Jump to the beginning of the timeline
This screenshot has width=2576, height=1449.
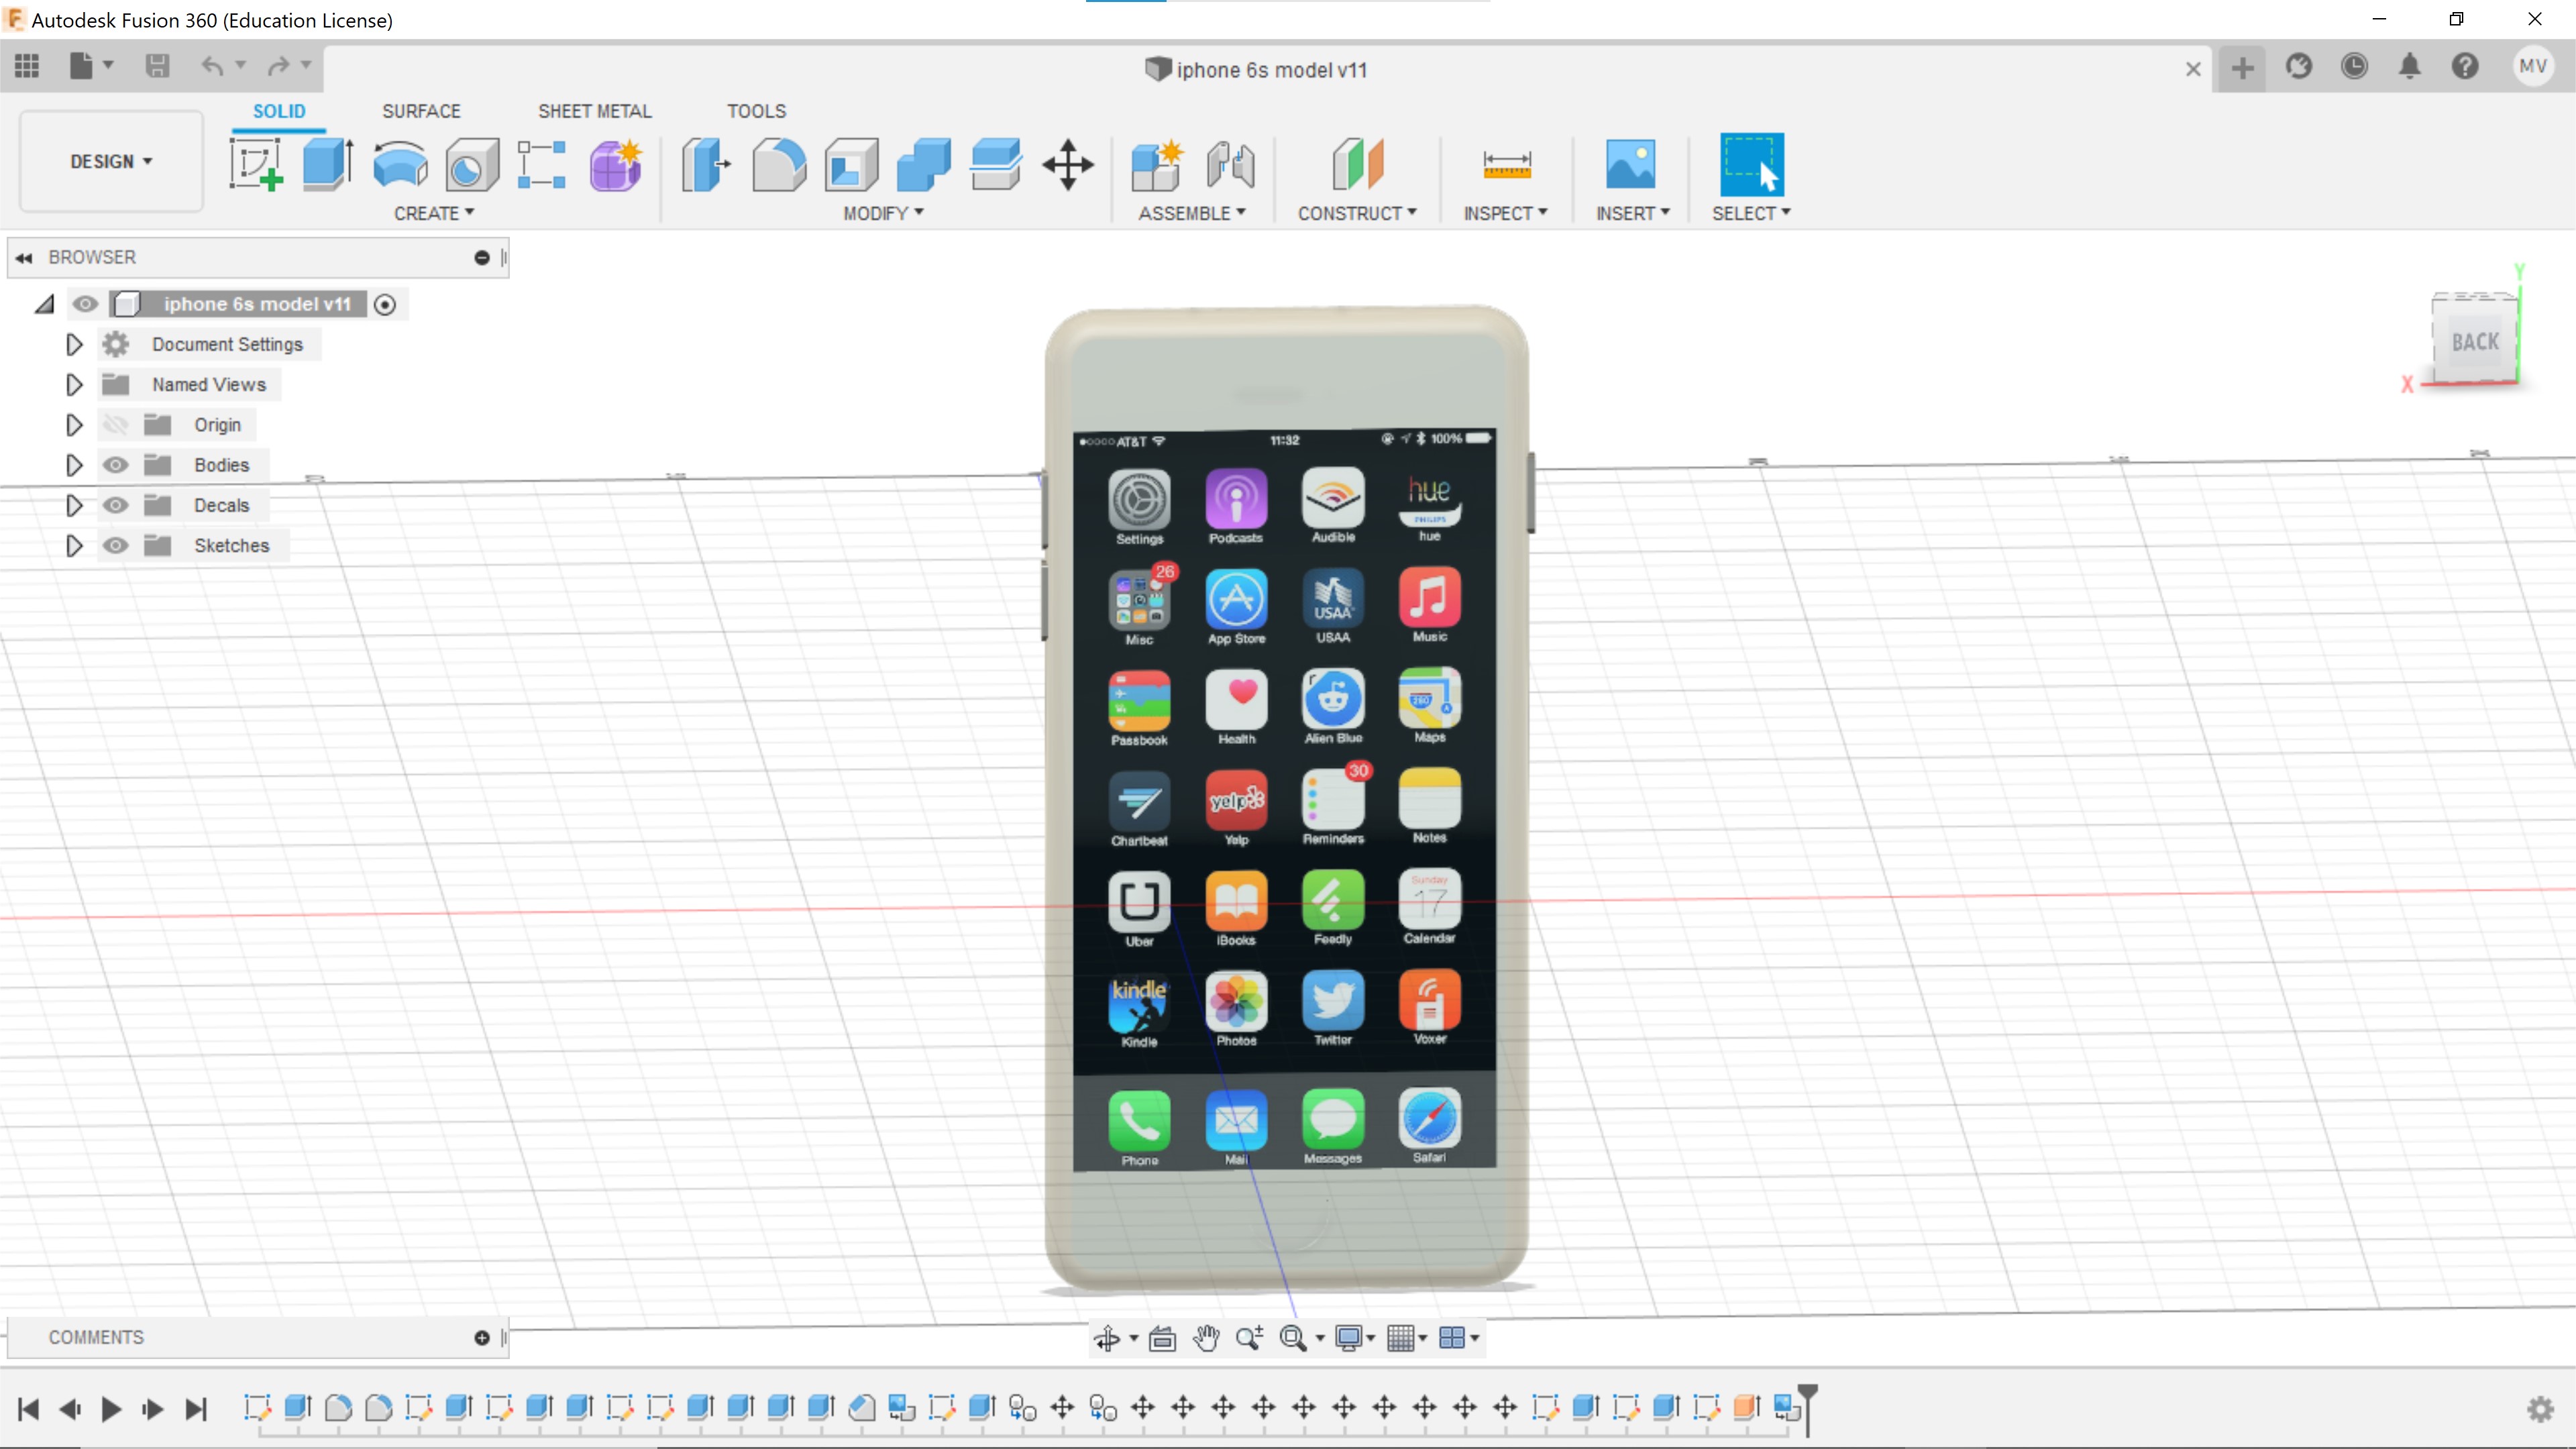28,1409
